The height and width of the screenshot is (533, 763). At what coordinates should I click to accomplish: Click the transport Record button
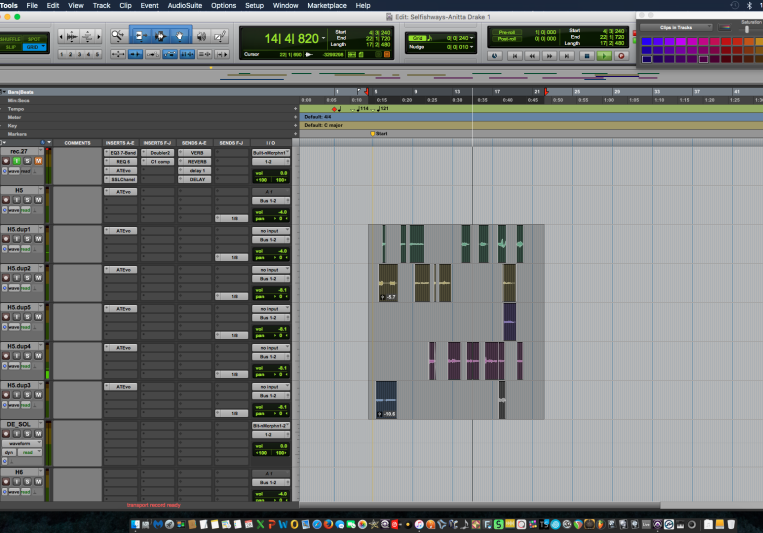[x=621, y=56]
